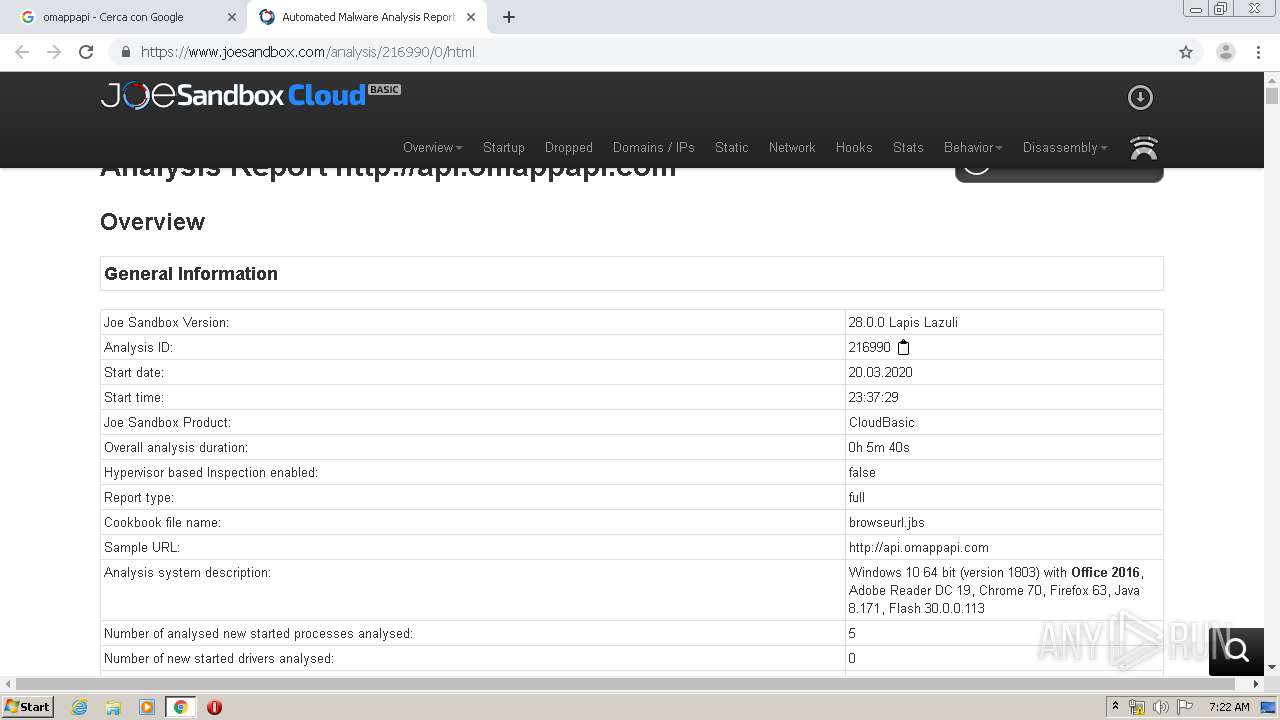
Task: Close the omappapi Google search tab
Action: click(x=232, y=17)
